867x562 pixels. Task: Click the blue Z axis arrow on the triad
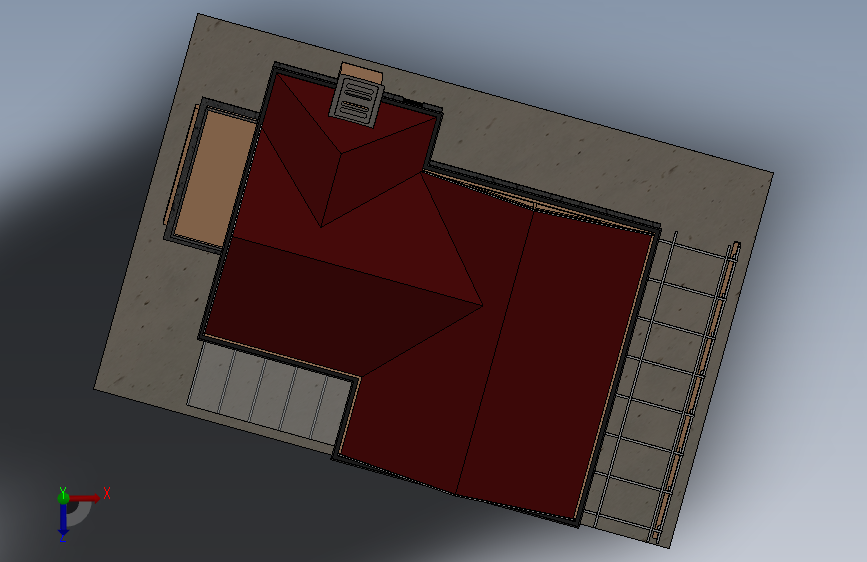[63, 519]
